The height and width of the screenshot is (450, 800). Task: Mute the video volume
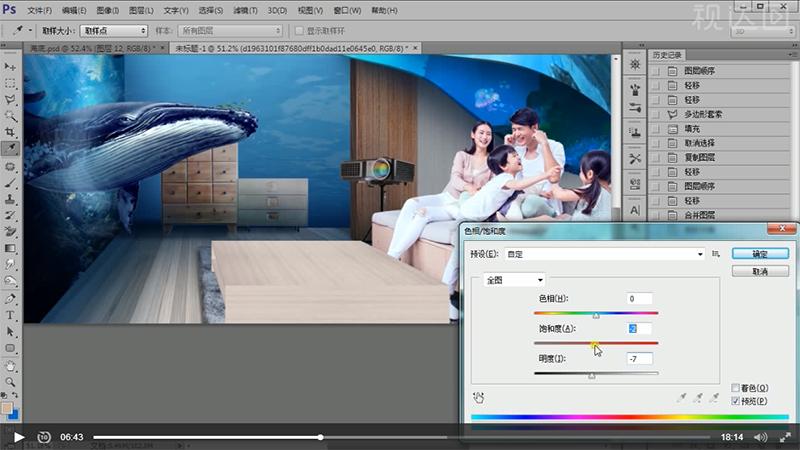coord(760,437)
